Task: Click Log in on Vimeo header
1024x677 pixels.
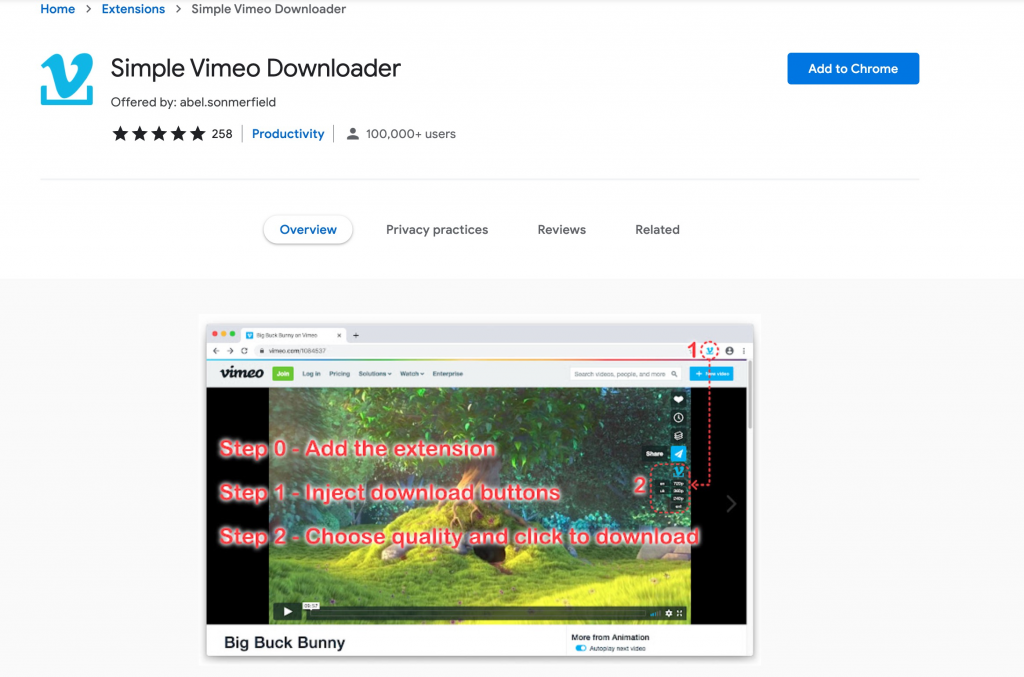Action: point(311,374)
